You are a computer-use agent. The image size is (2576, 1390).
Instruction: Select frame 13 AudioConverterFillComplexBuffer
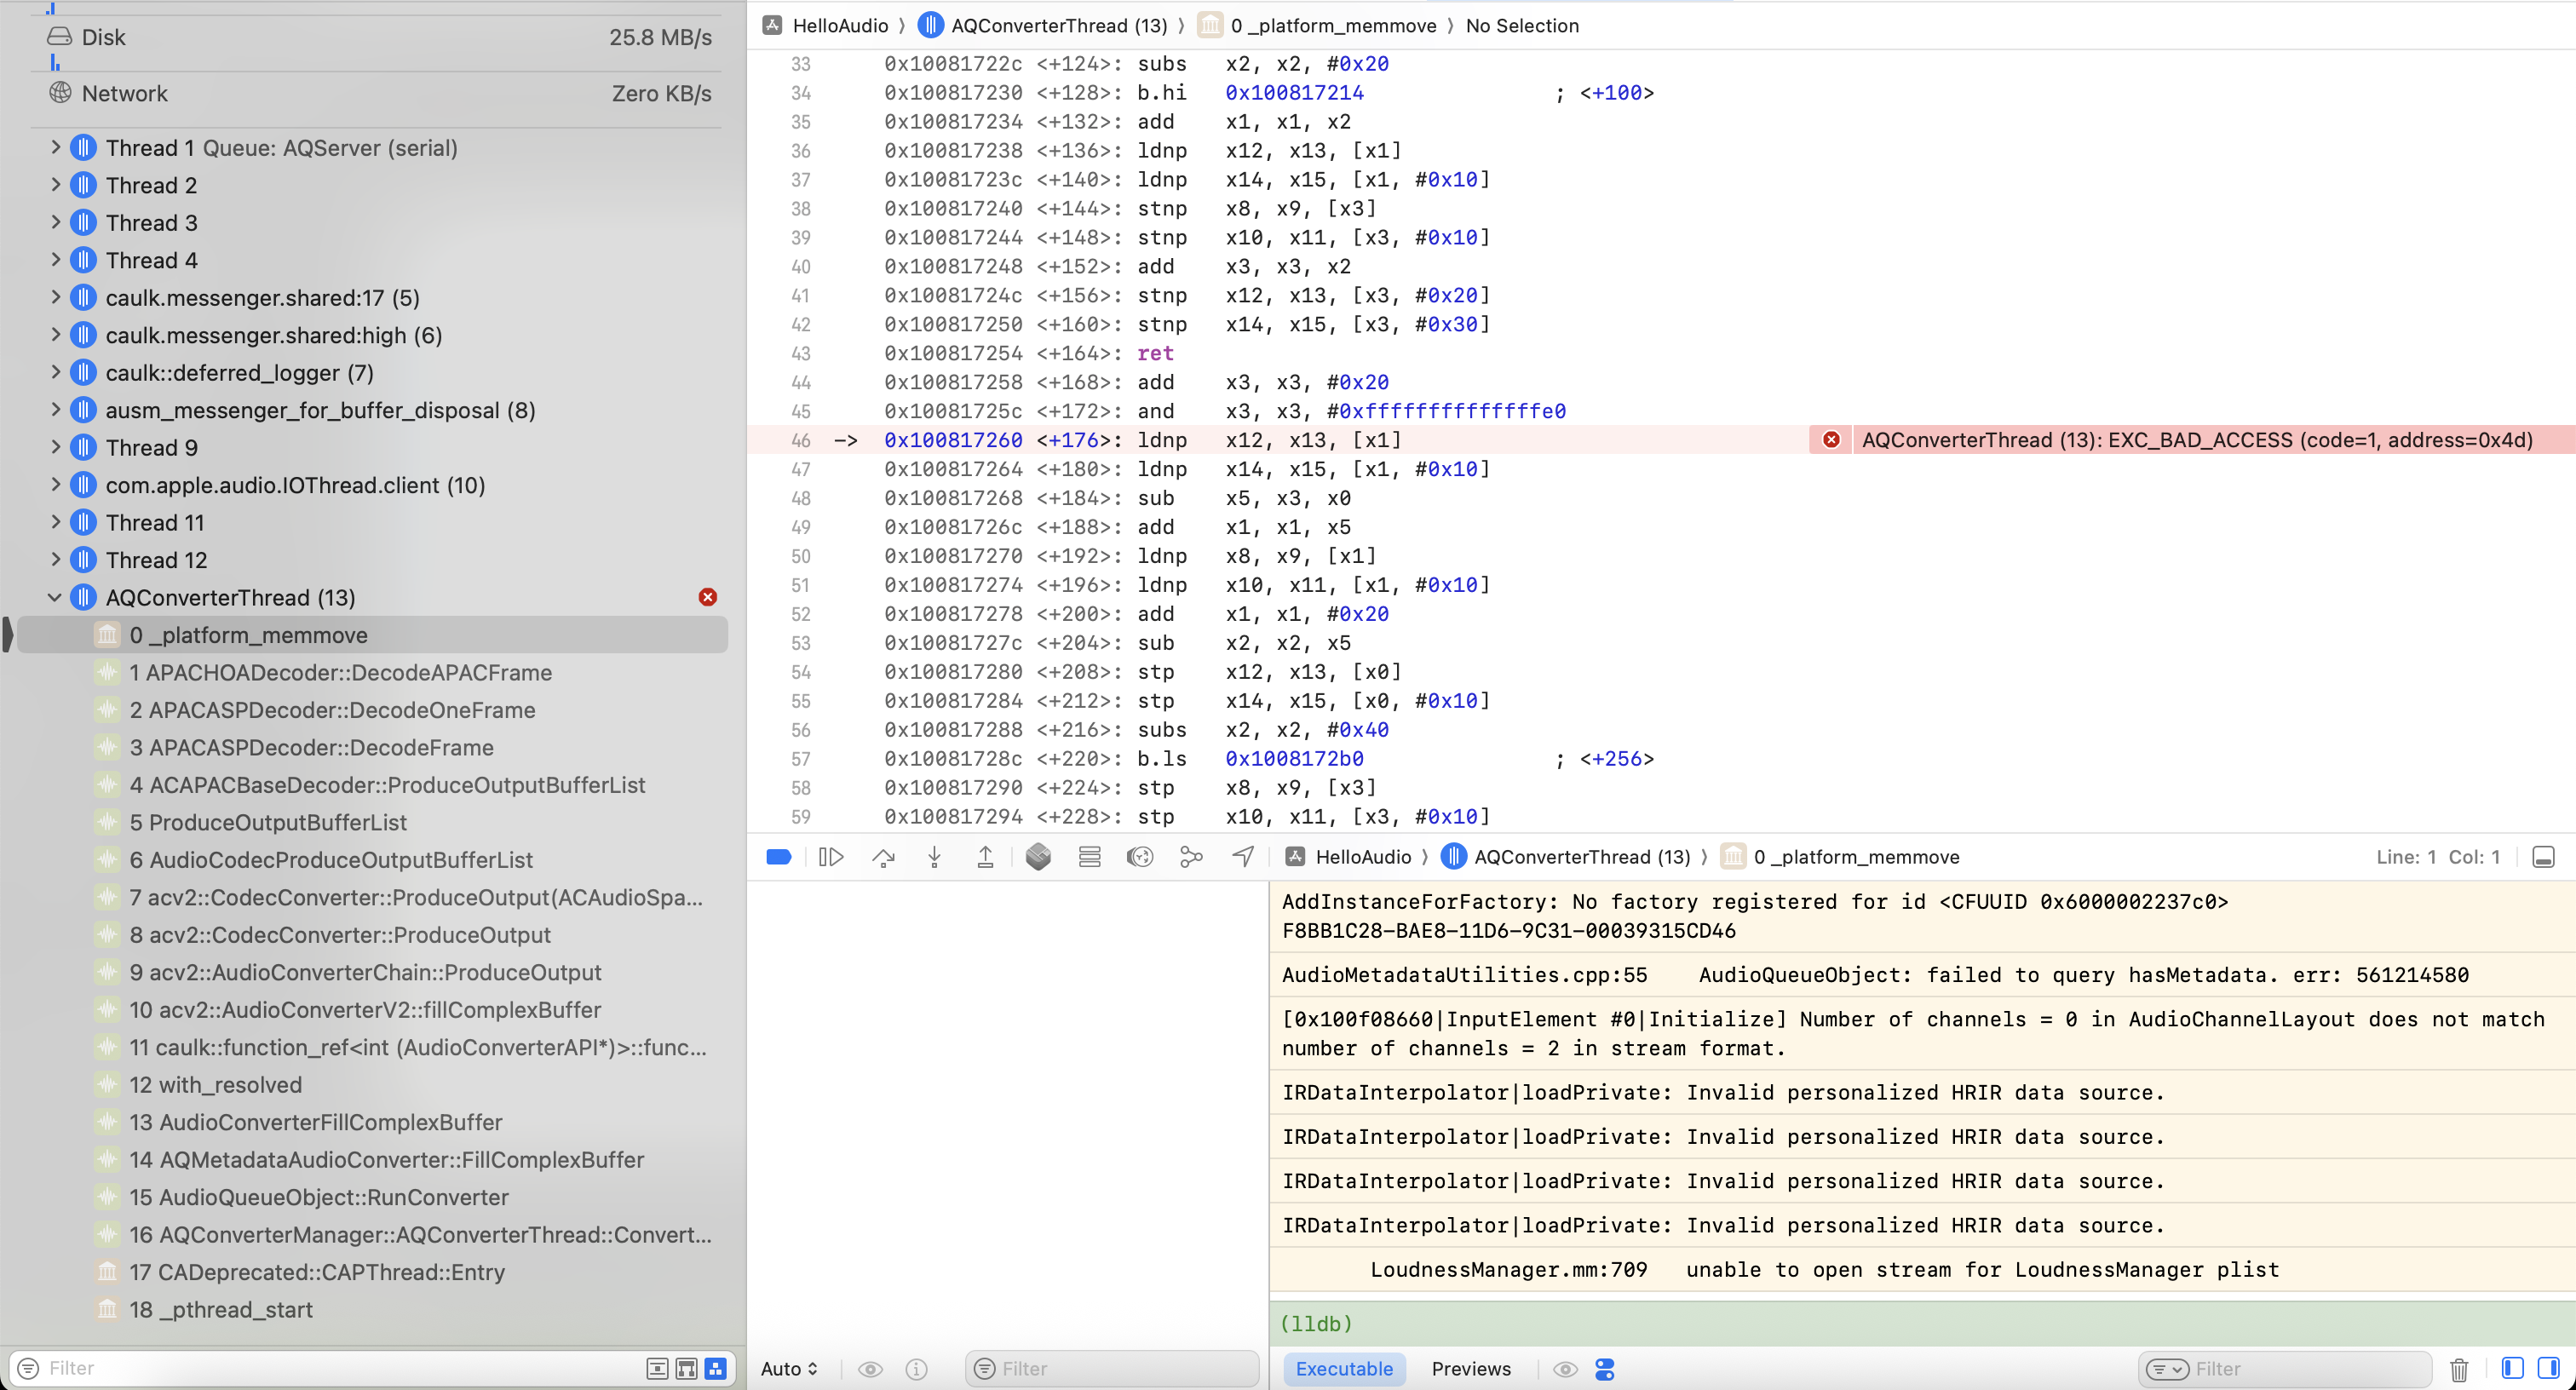tap(372, 1122)
